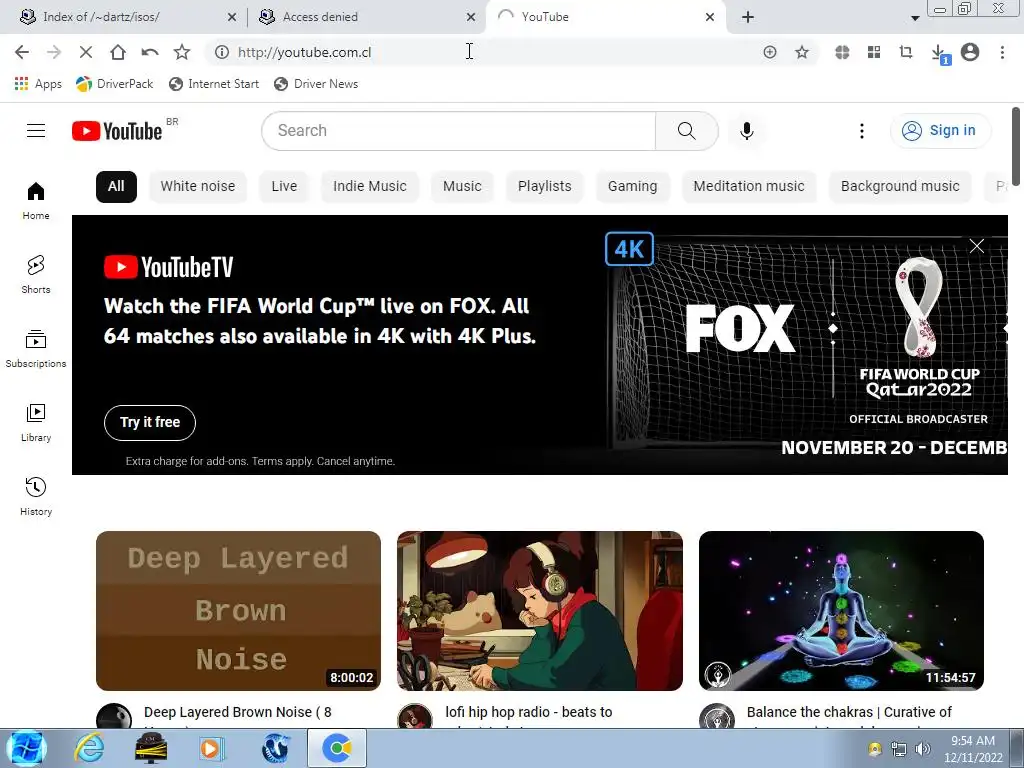The image size is (1024, 768).
Task: Click the circled plus icon in address bar
Action: pos(770,52)
